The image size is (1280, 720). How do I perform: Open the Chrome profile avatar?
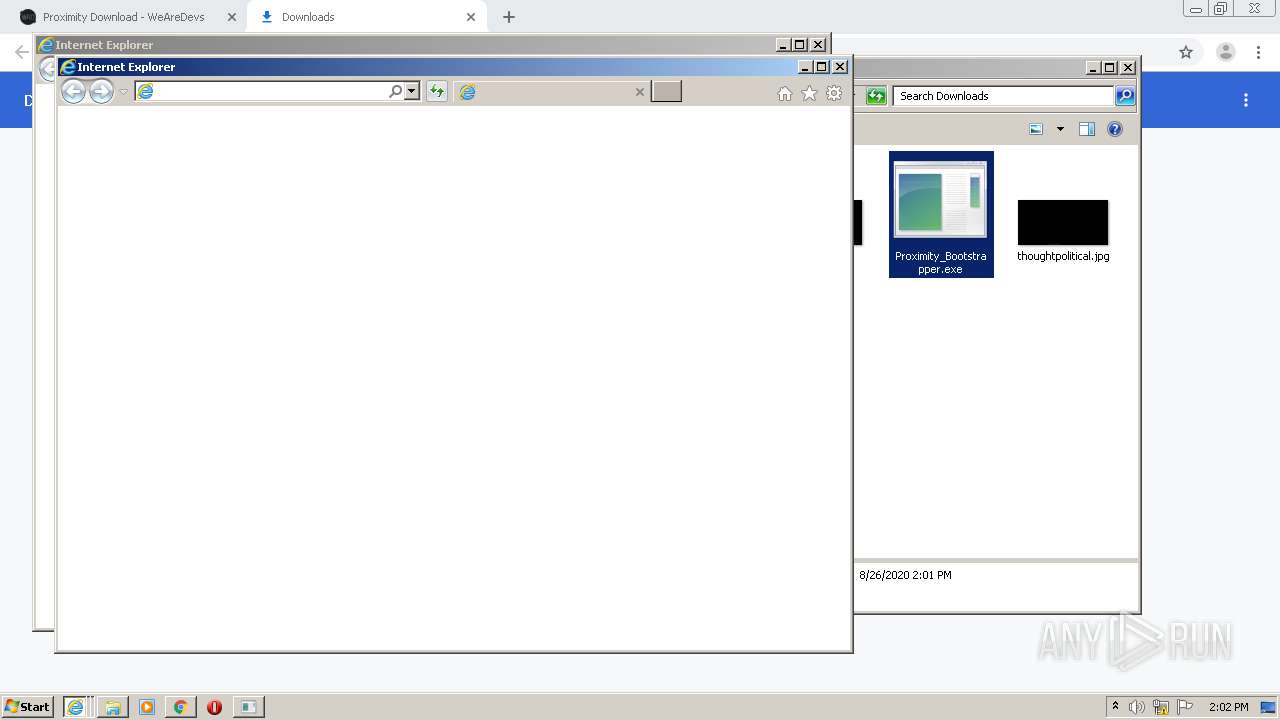[1226, 52]
